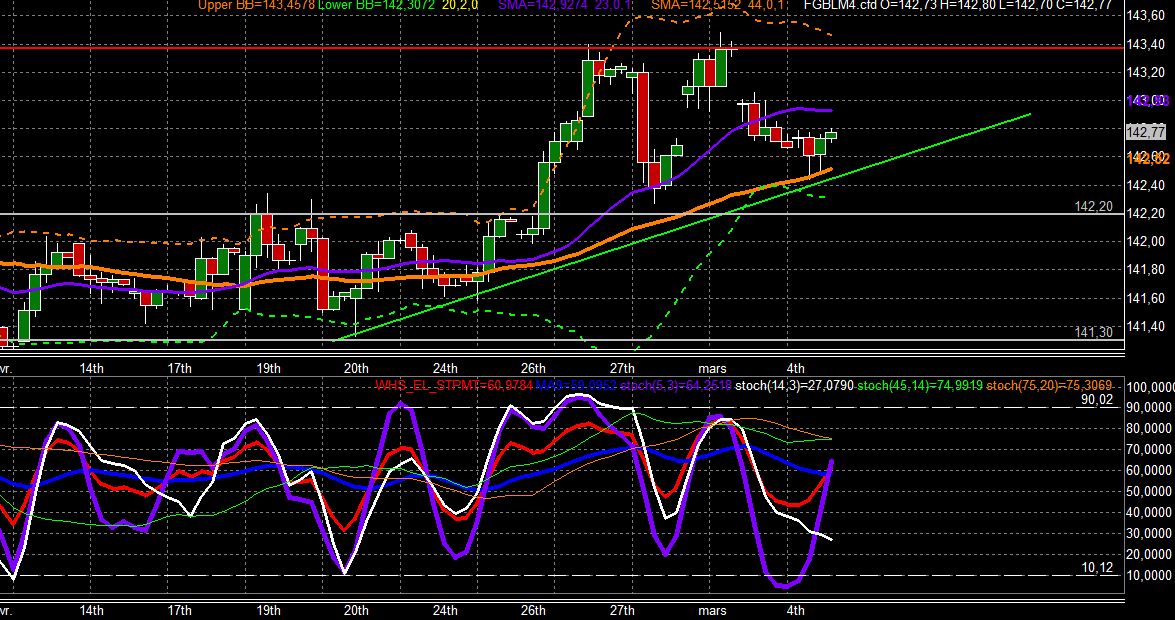Click the 4th date label under the stochastic panel
This screenshot has width=1175, height=620.
pyautogui.click(x=797, y=610)
